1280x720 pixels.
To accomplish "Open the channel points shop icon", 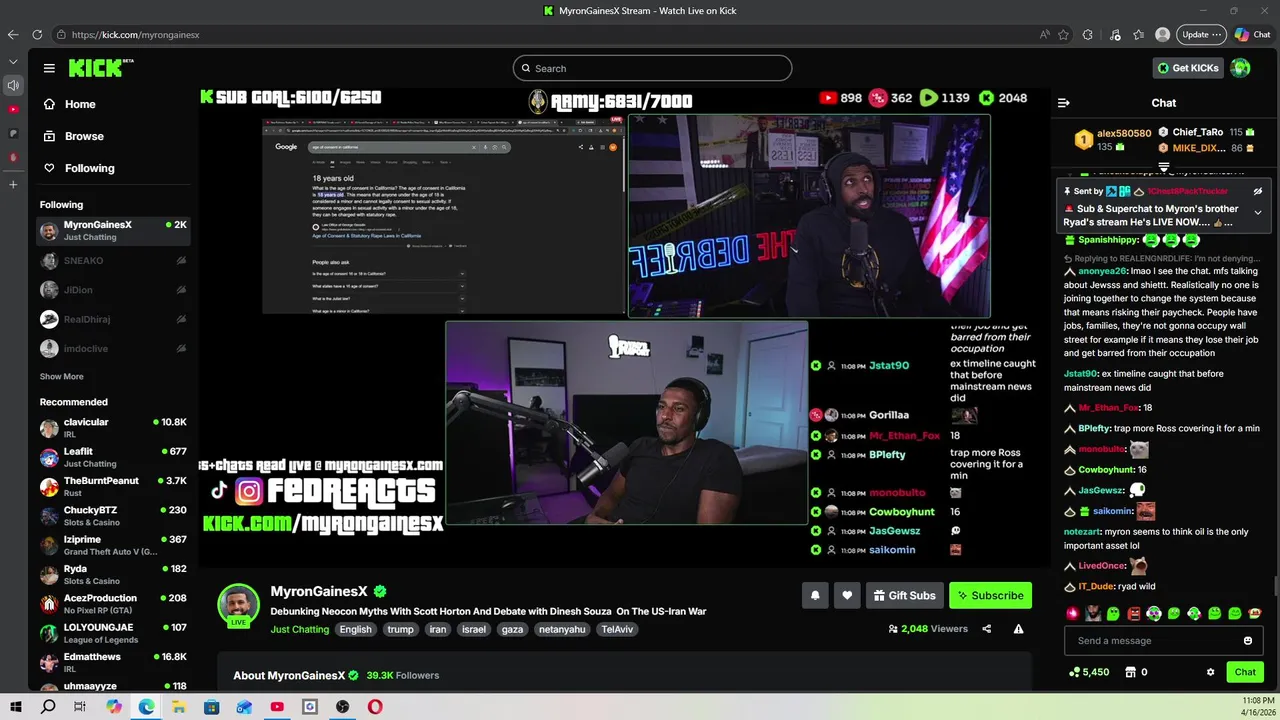I will (x=1131, y=672).
